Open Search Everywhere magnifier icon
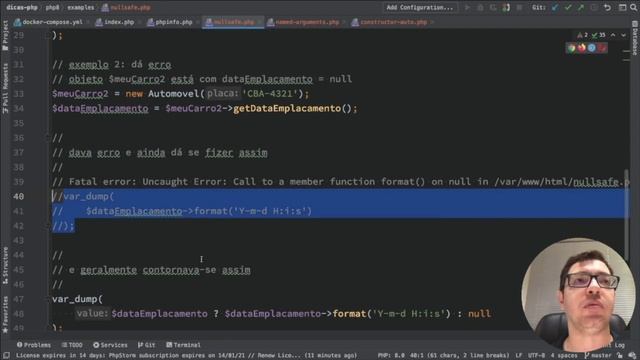The image size is (640, 360). [x=633, y=7]
